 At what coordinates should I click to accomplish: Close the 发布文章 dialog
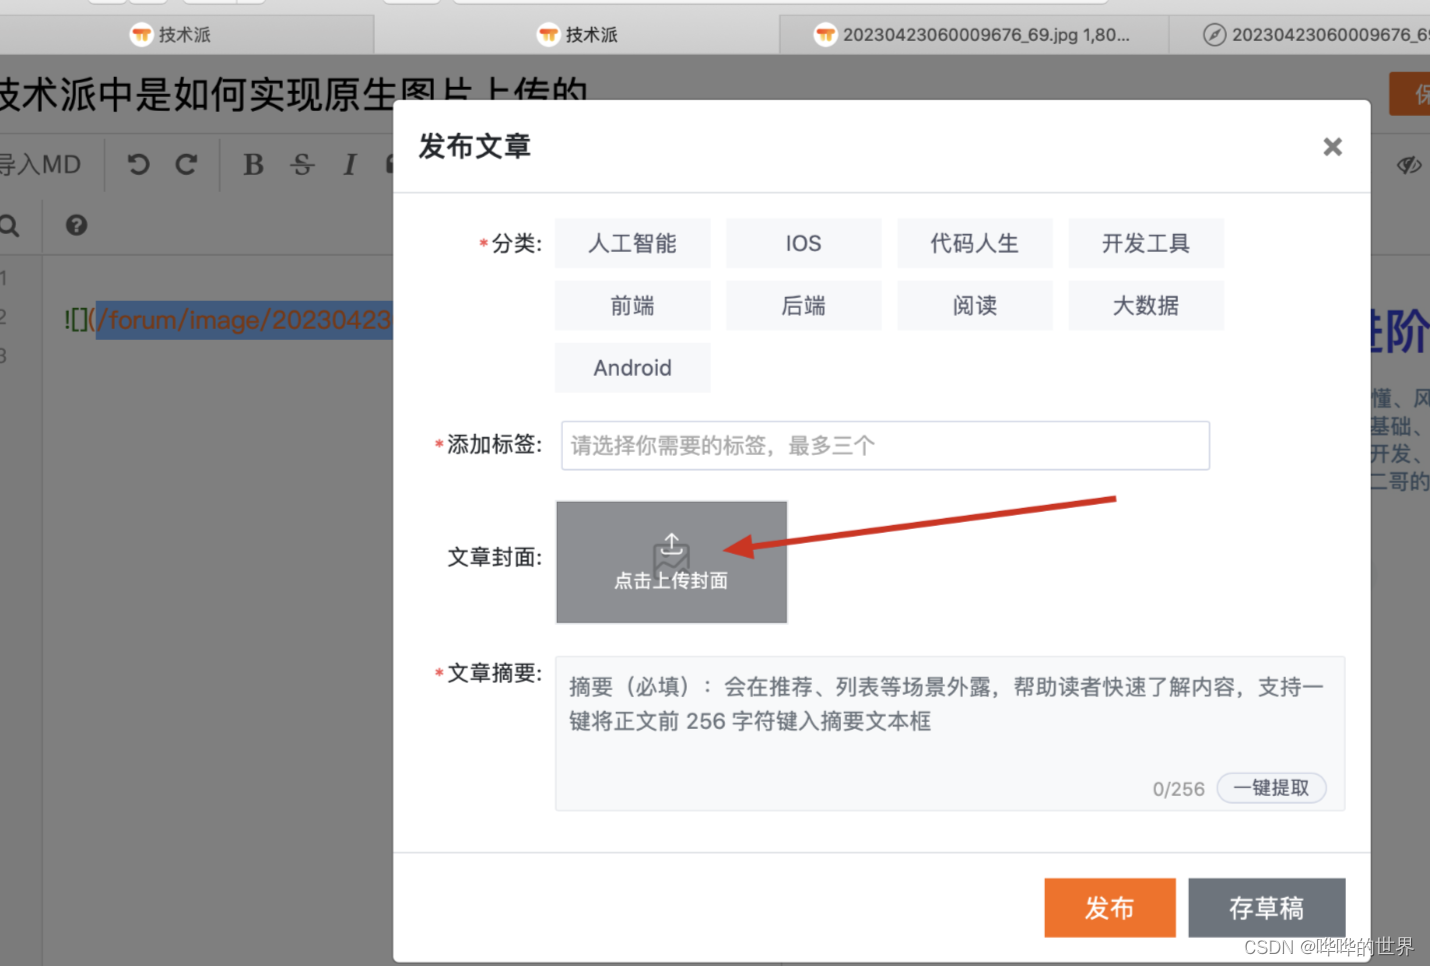tap(1332, 147)
